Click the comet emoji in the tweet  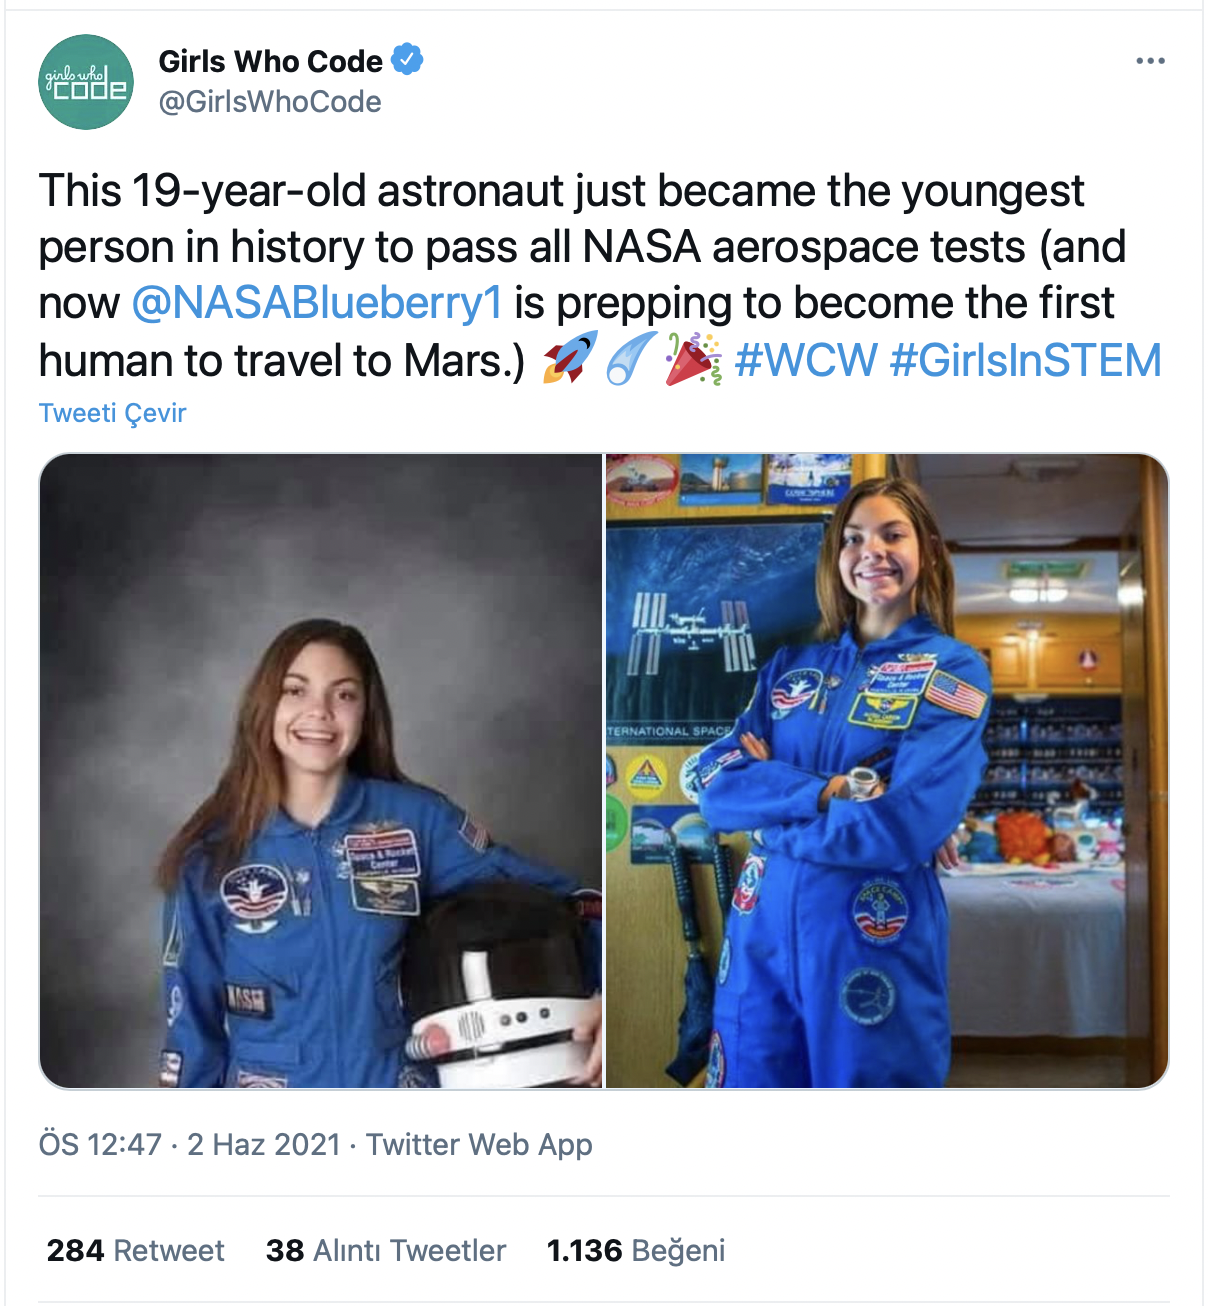[632, 358]
